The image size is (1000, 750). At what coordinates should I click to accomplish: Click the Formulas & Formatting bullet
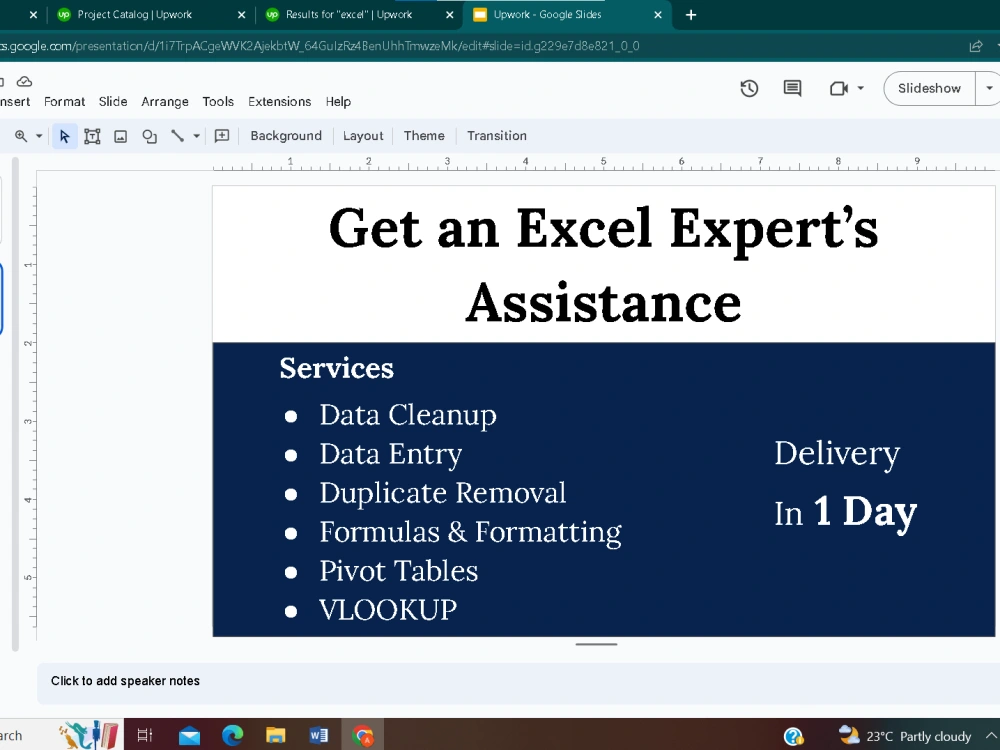471,532
